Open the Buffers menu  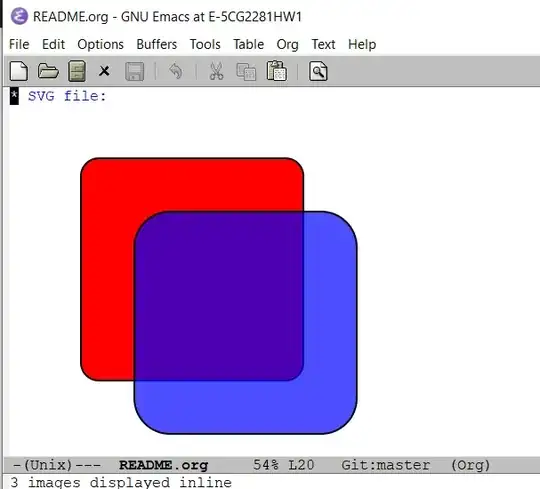click(x=157, y=44)
